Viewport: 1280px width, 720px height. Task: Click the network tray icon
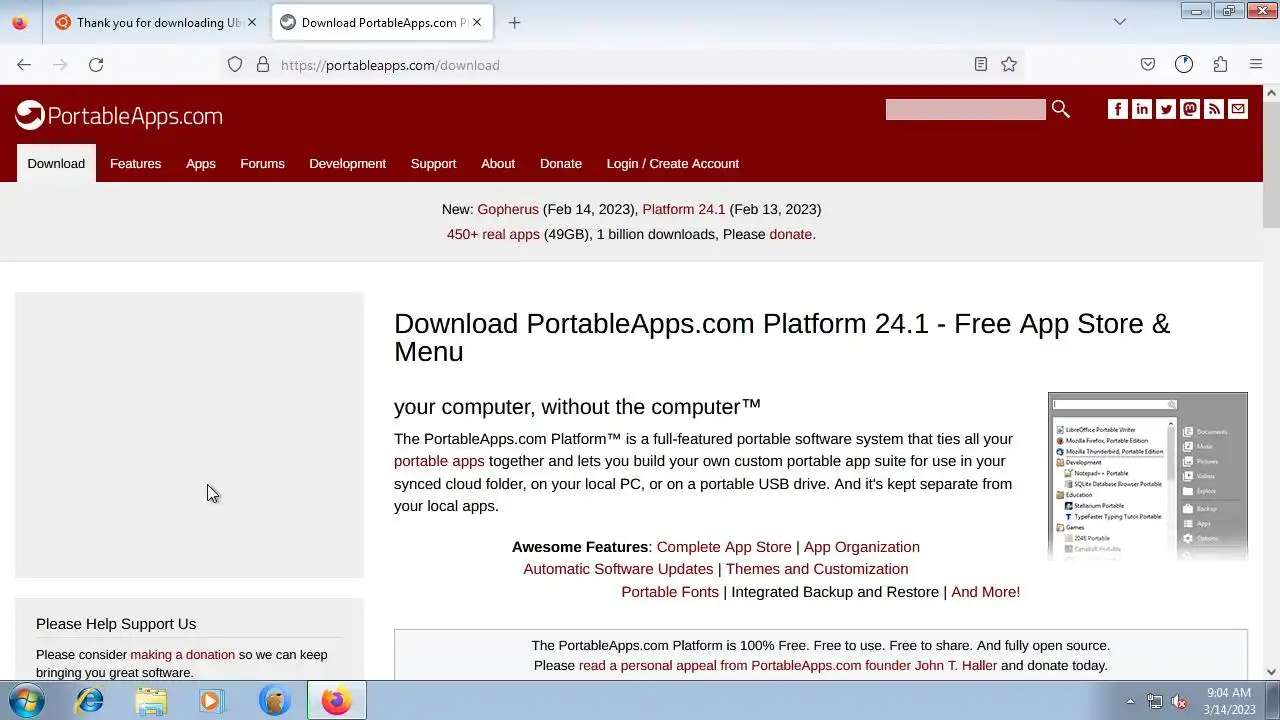pyautogui.click(x=1155, y=701)
